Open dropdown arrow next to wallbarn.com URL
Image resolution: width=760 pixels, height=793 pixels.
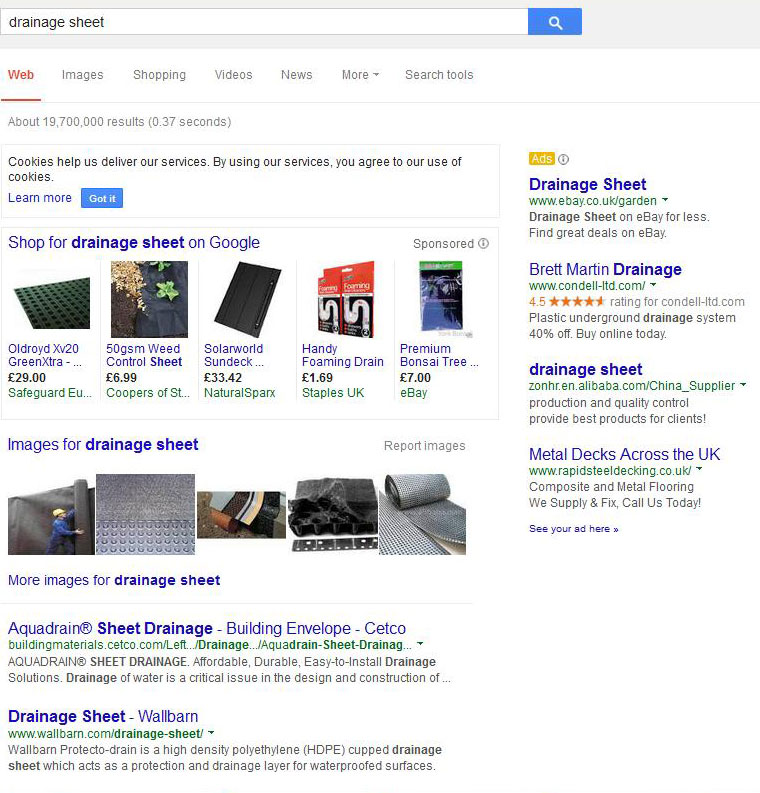212,734
